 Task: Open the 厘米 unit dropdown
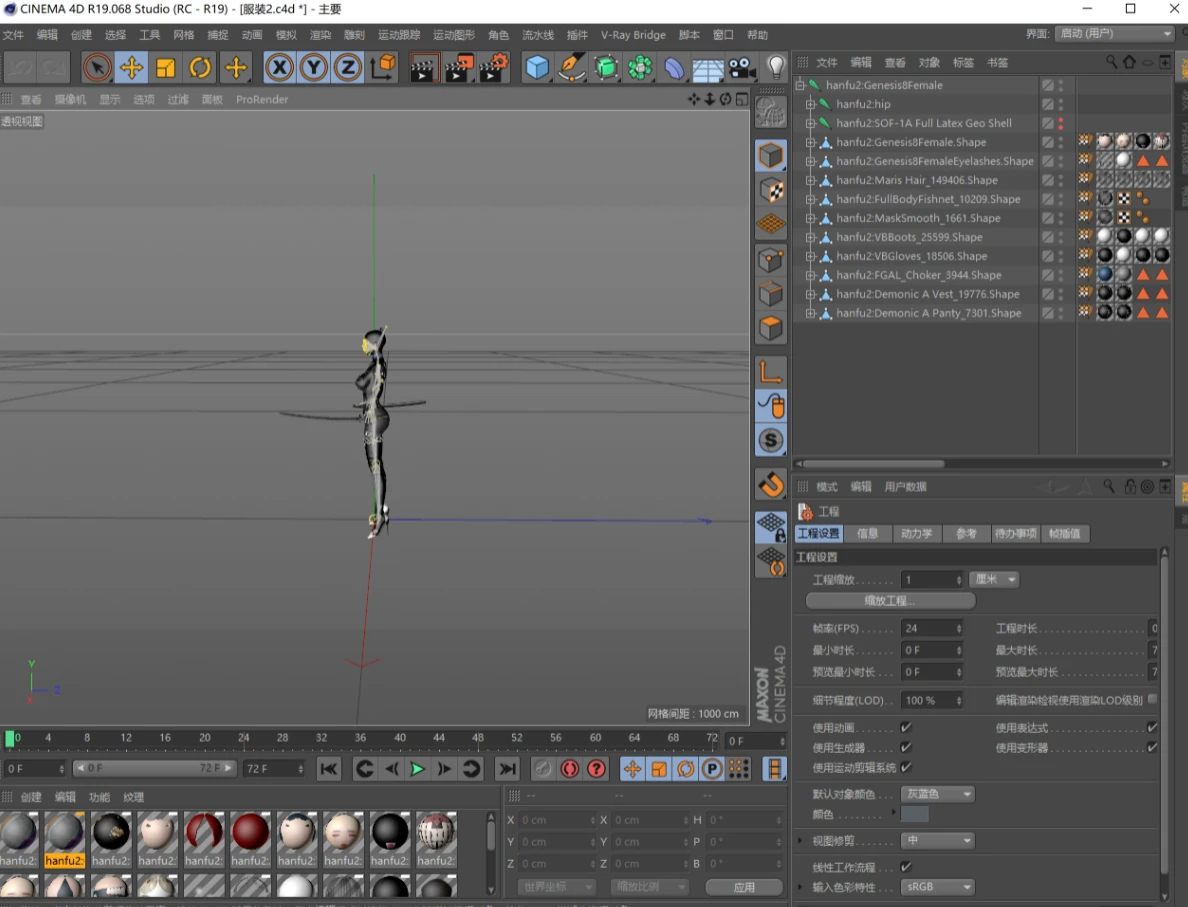point(995,580)
